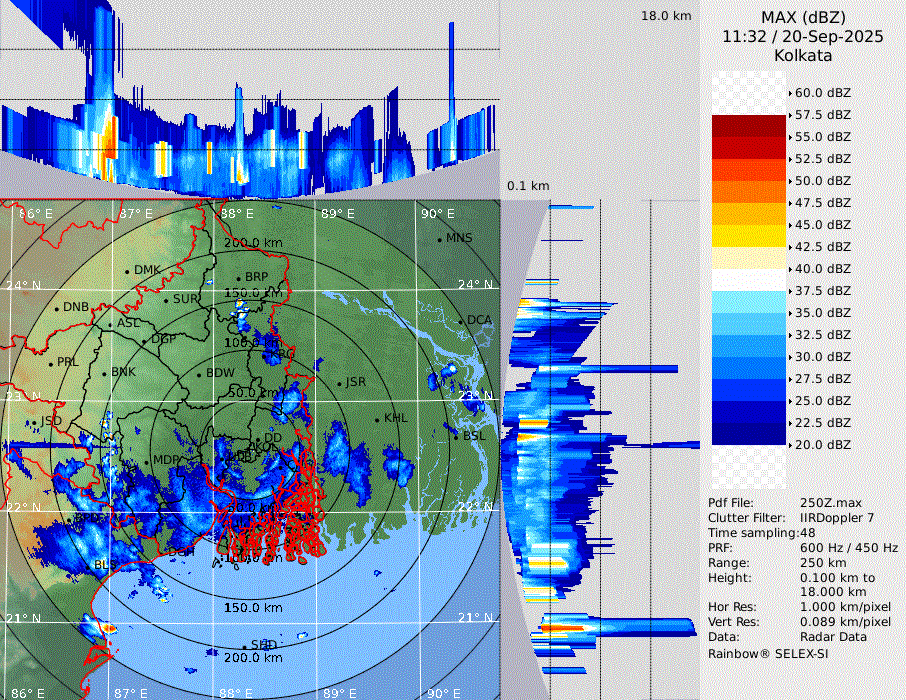The image size is (906, 700).
Task: Click the BDW station marker dot
Action: tap(199, 374)
